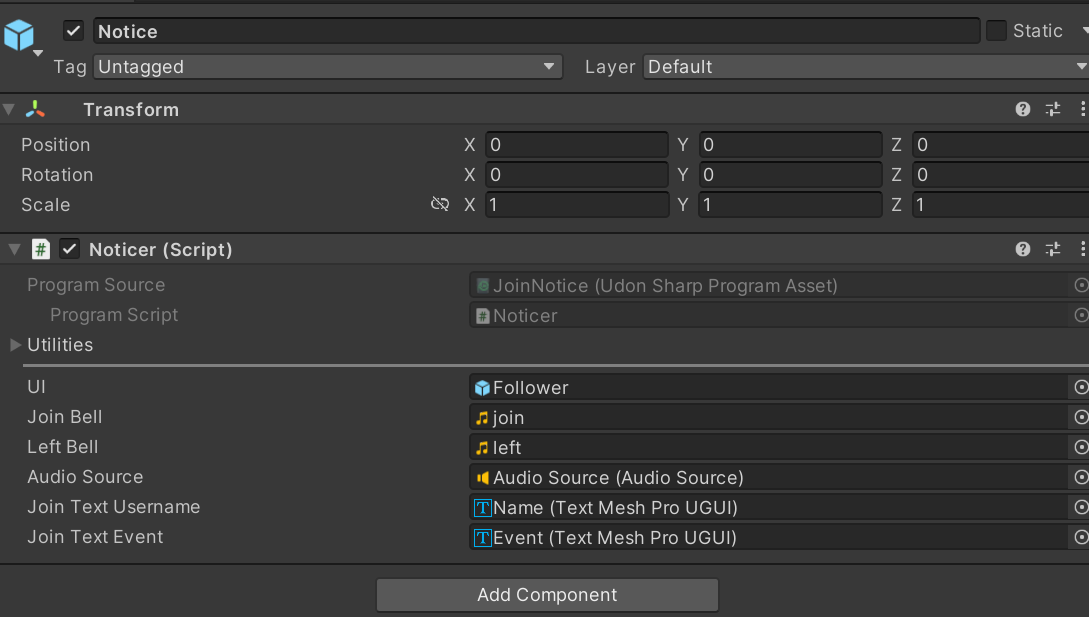
Task: Open Transform component help reference
Action: pos(1022,110)
